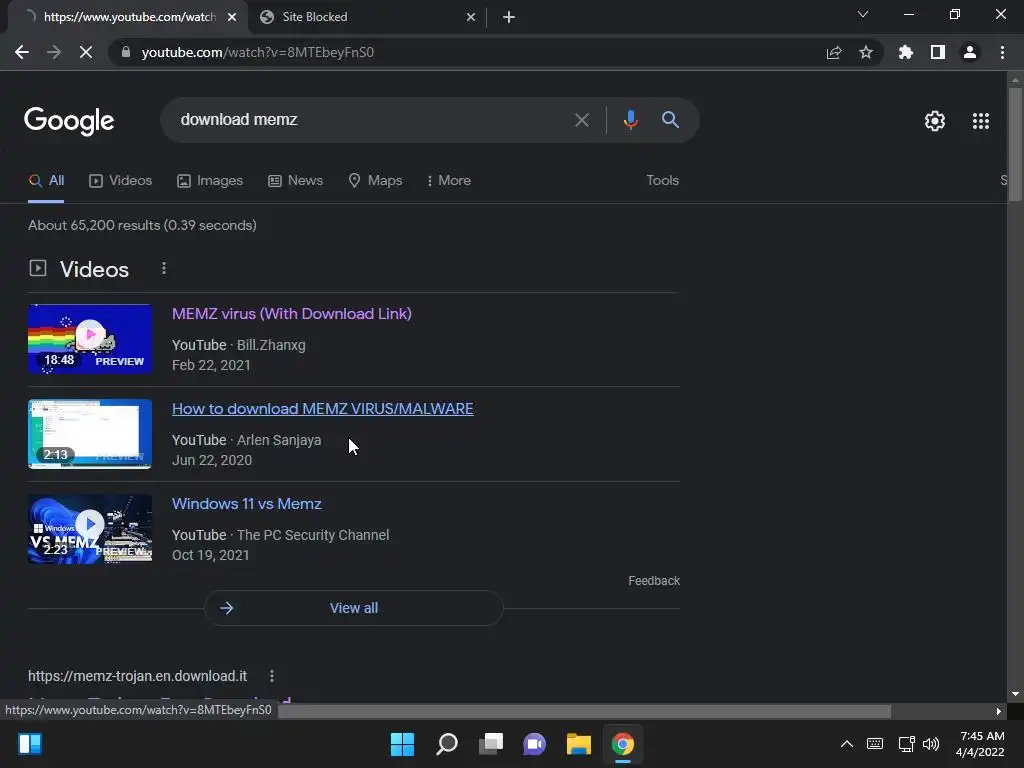Click the address bar URL
The height and width of the screenshot is (768, 1024).
[257, 52]
